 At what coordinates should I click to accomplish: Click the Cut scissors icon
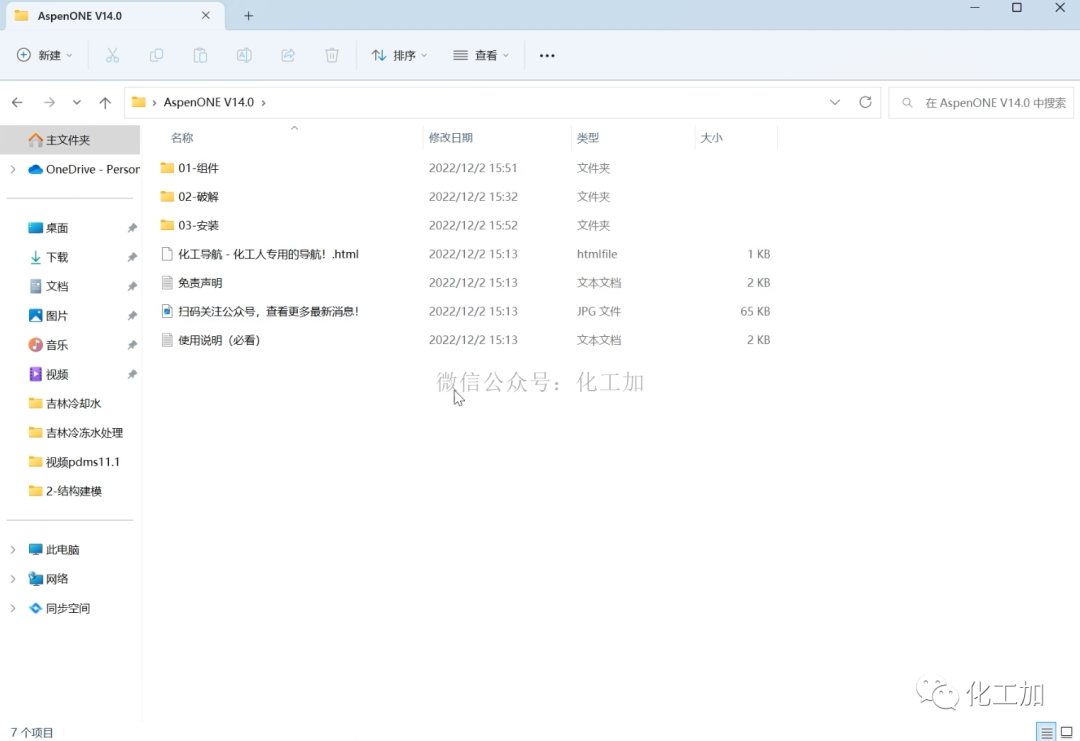coord(112,56)
